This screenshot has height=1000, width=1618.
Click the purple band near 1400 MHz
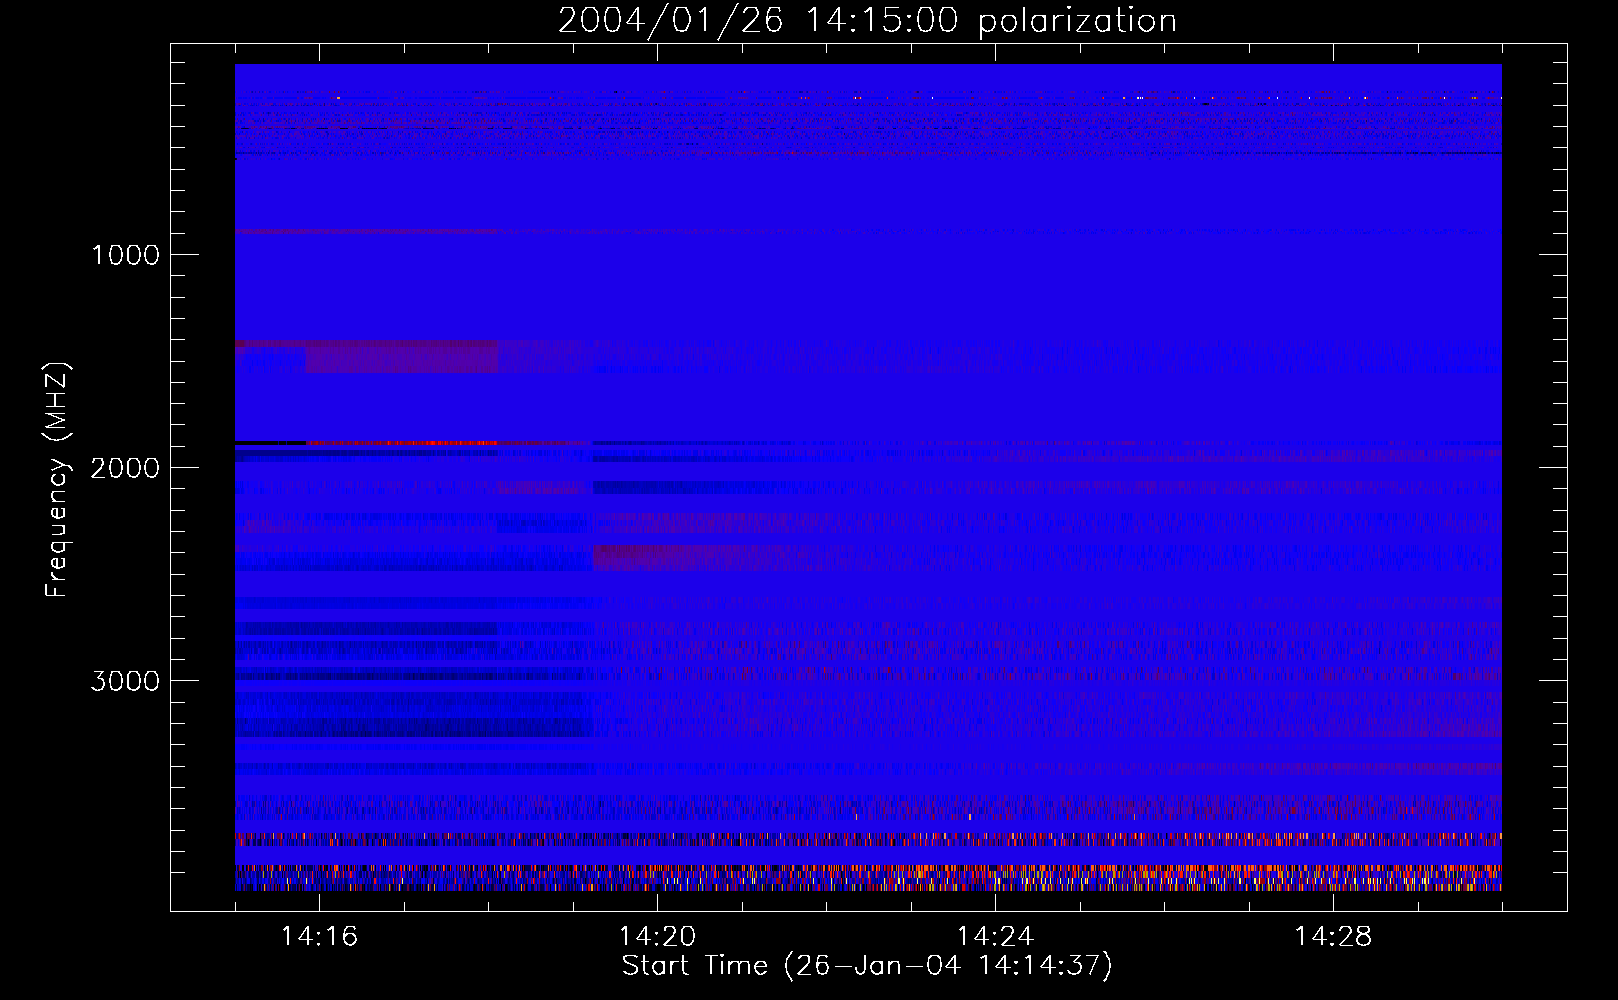point(402,357)
